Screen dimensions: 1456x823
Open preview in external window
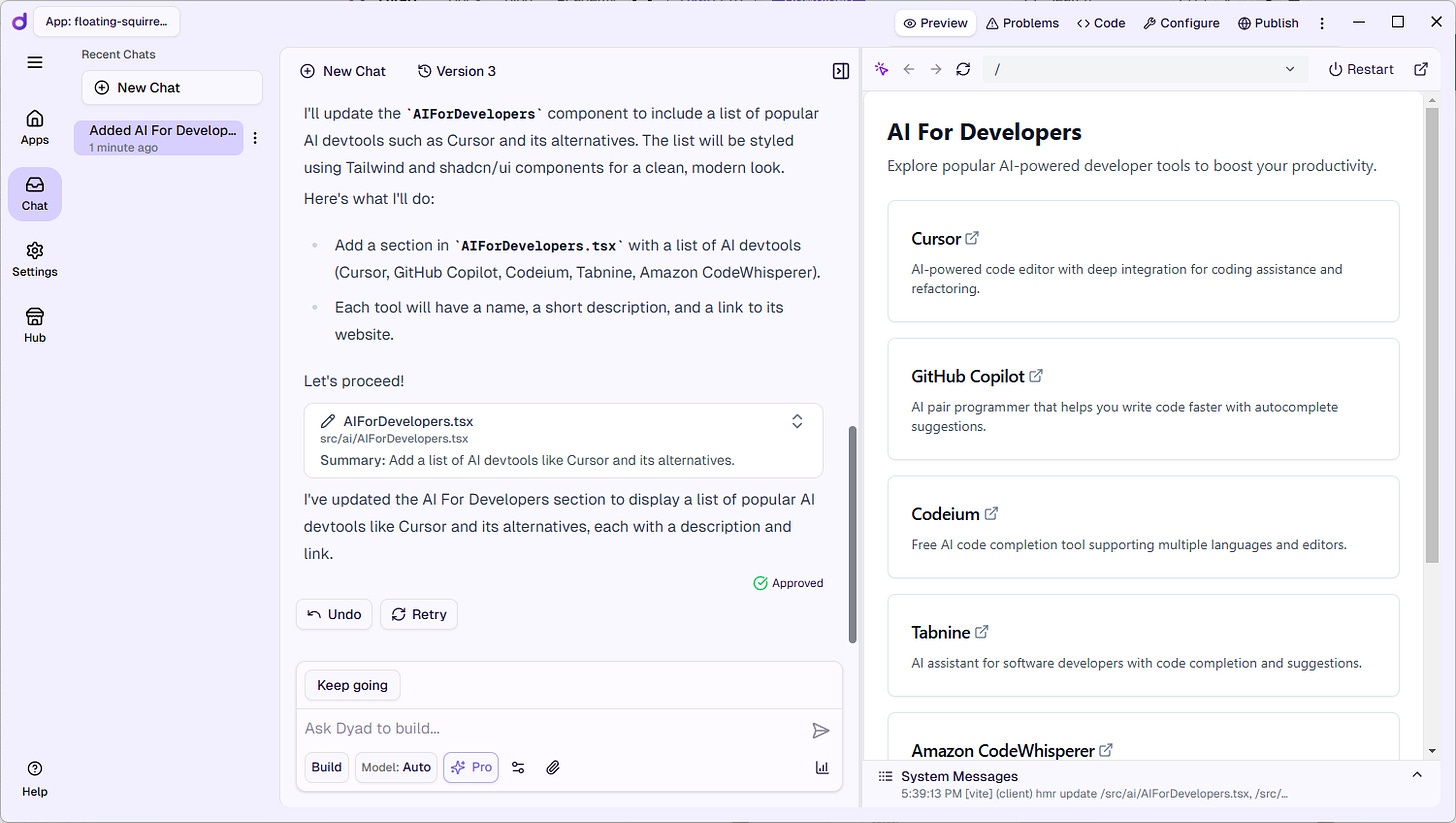1421,69
